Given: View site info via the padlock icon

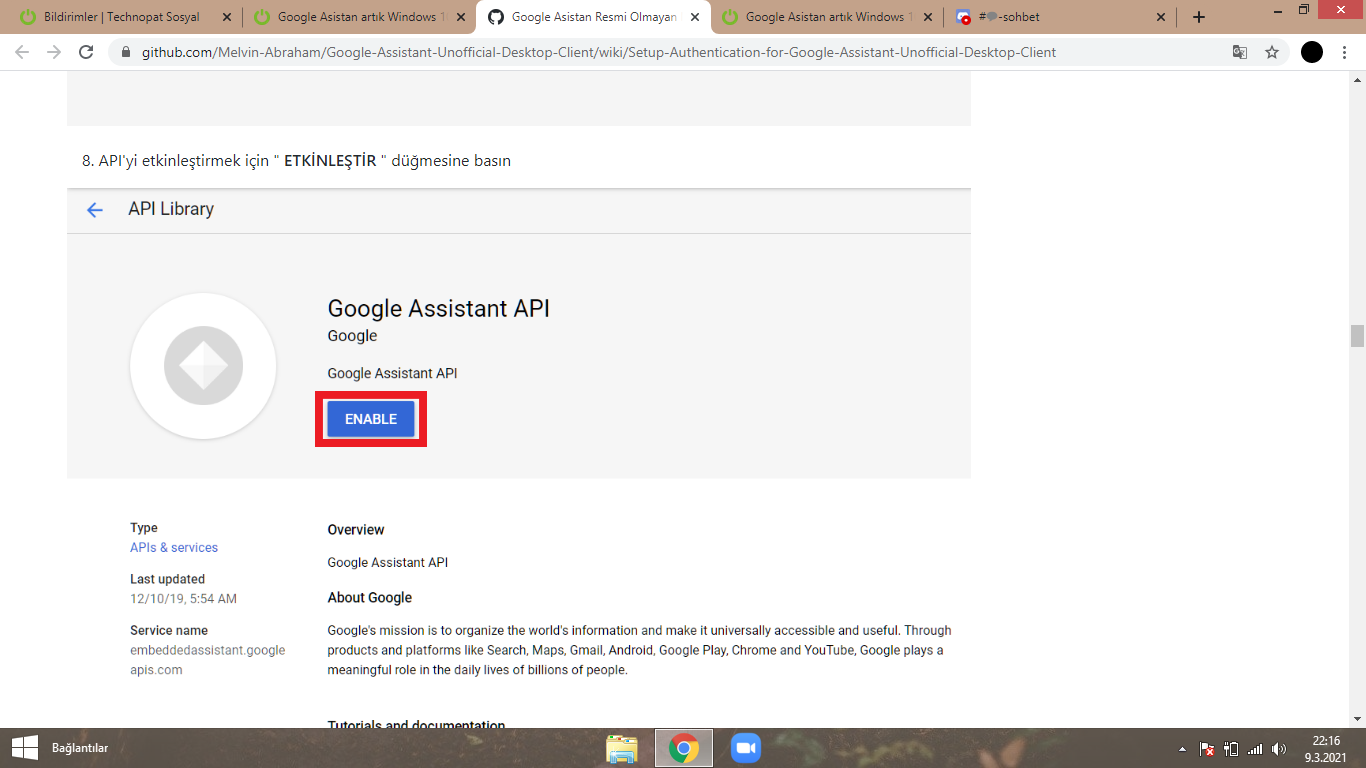Looking at the screenshot, I should click(126, 52).
